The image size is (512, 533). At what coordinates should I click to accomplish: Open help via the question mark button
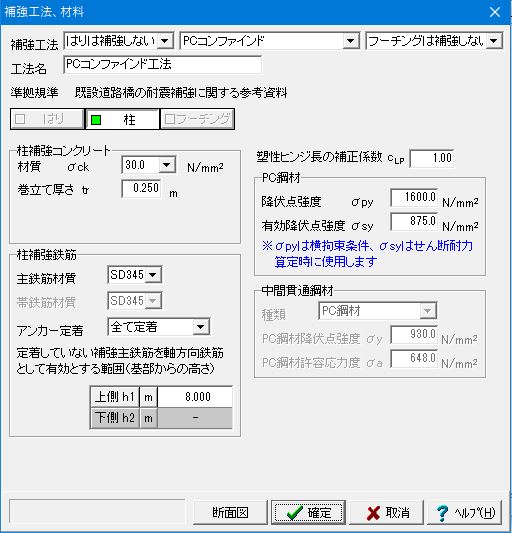465,513
